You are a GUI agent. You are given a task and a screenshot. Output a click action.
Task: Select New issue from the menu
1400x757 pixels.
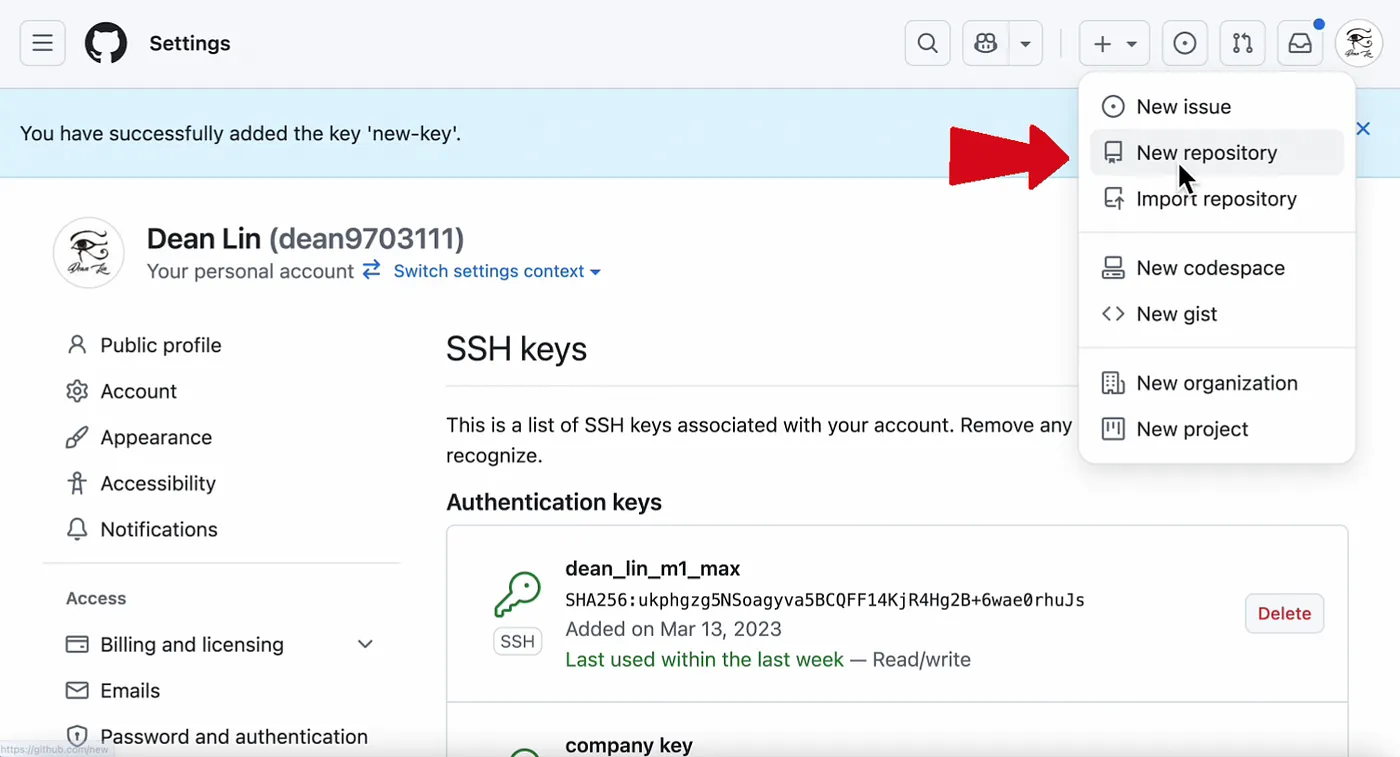1217,107
